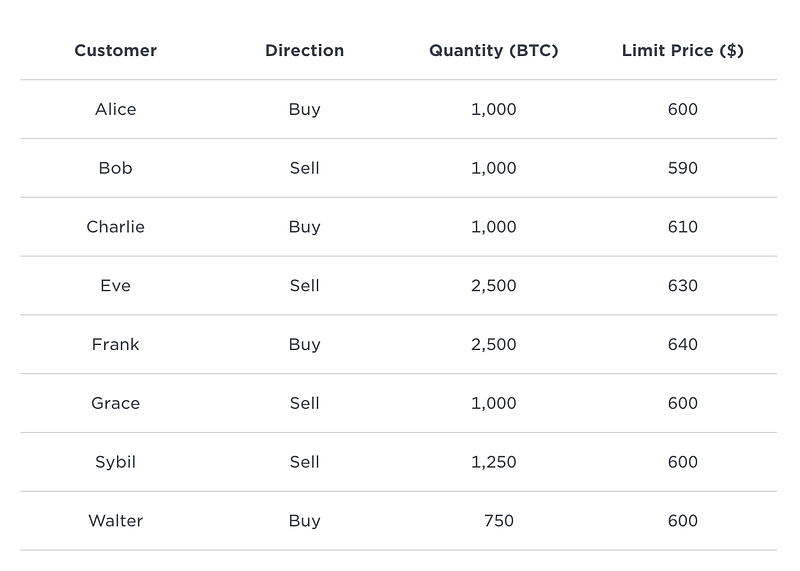800x571 pixels.
Task: Click the Direction column header
Action: (x=304, y=50)
